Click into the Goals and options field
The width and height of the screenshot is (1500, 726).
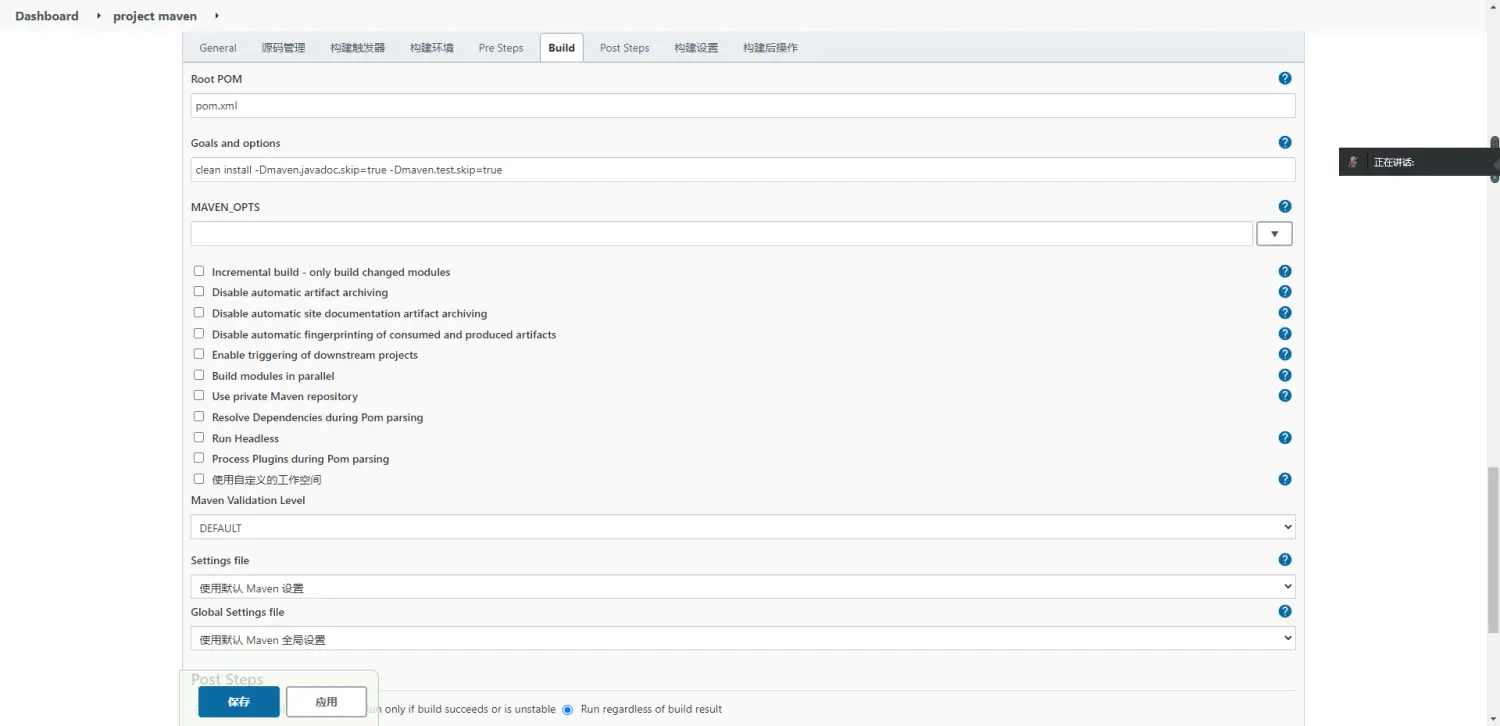pos(742,170)
